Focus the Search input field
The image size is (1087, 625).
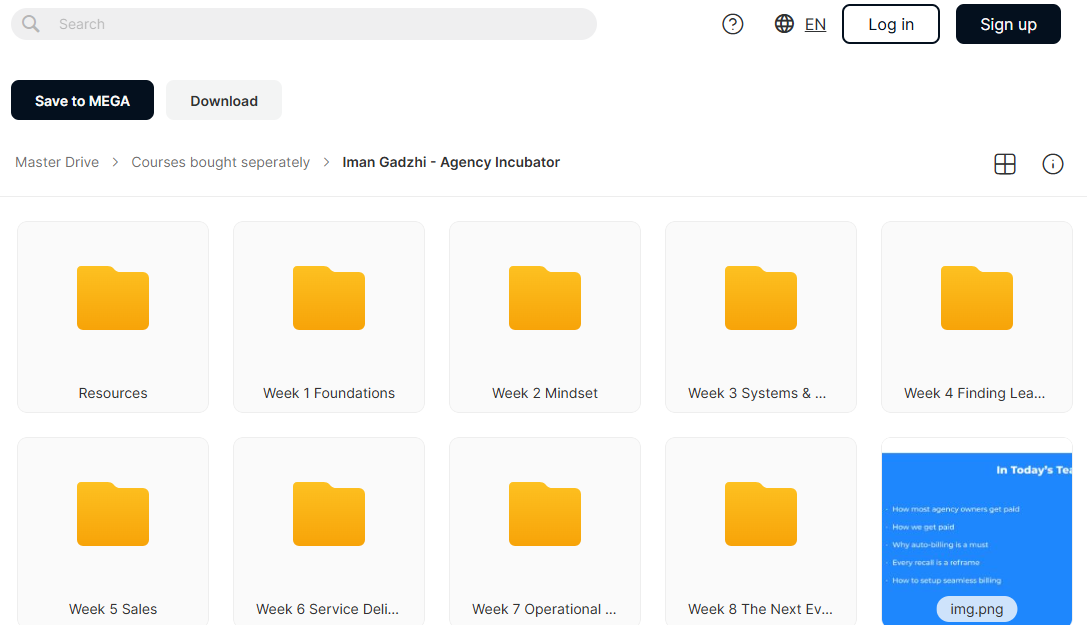[x=304, y=24]
